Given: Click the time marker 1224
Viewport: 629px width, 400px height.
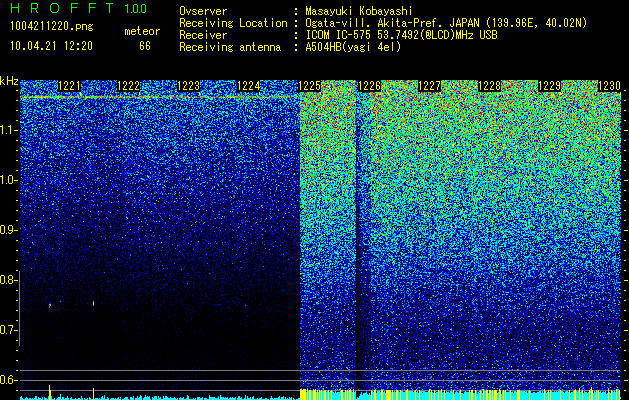Looking at the screenshot, I should coord(249,86).
